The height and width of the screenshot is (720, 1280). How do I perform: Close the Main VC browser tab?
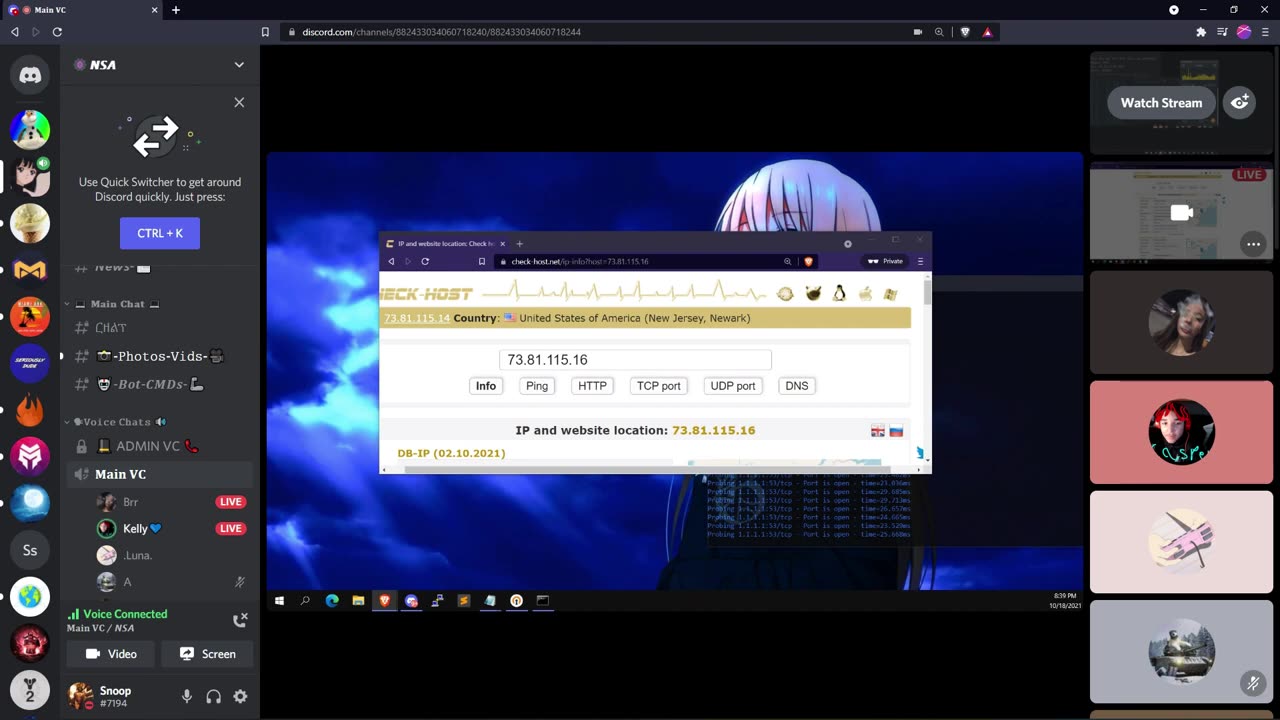click(155, 10)
